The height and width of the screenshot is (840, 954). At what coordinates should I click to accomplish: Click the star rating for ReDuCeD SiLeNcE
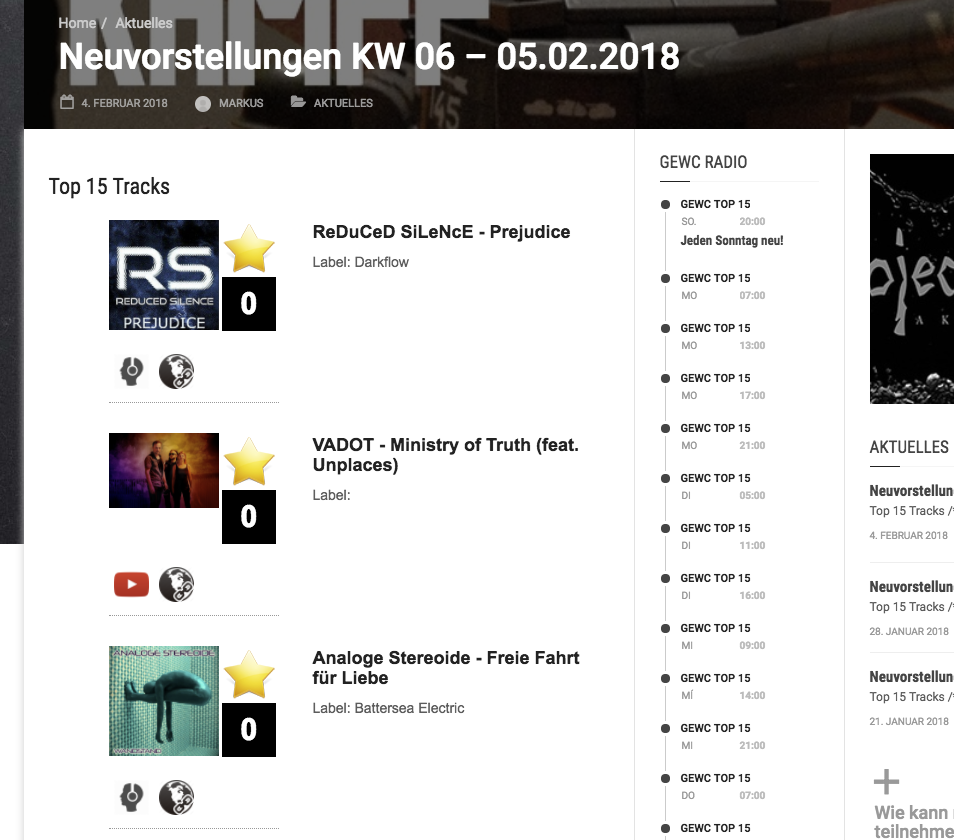(249, 248)
